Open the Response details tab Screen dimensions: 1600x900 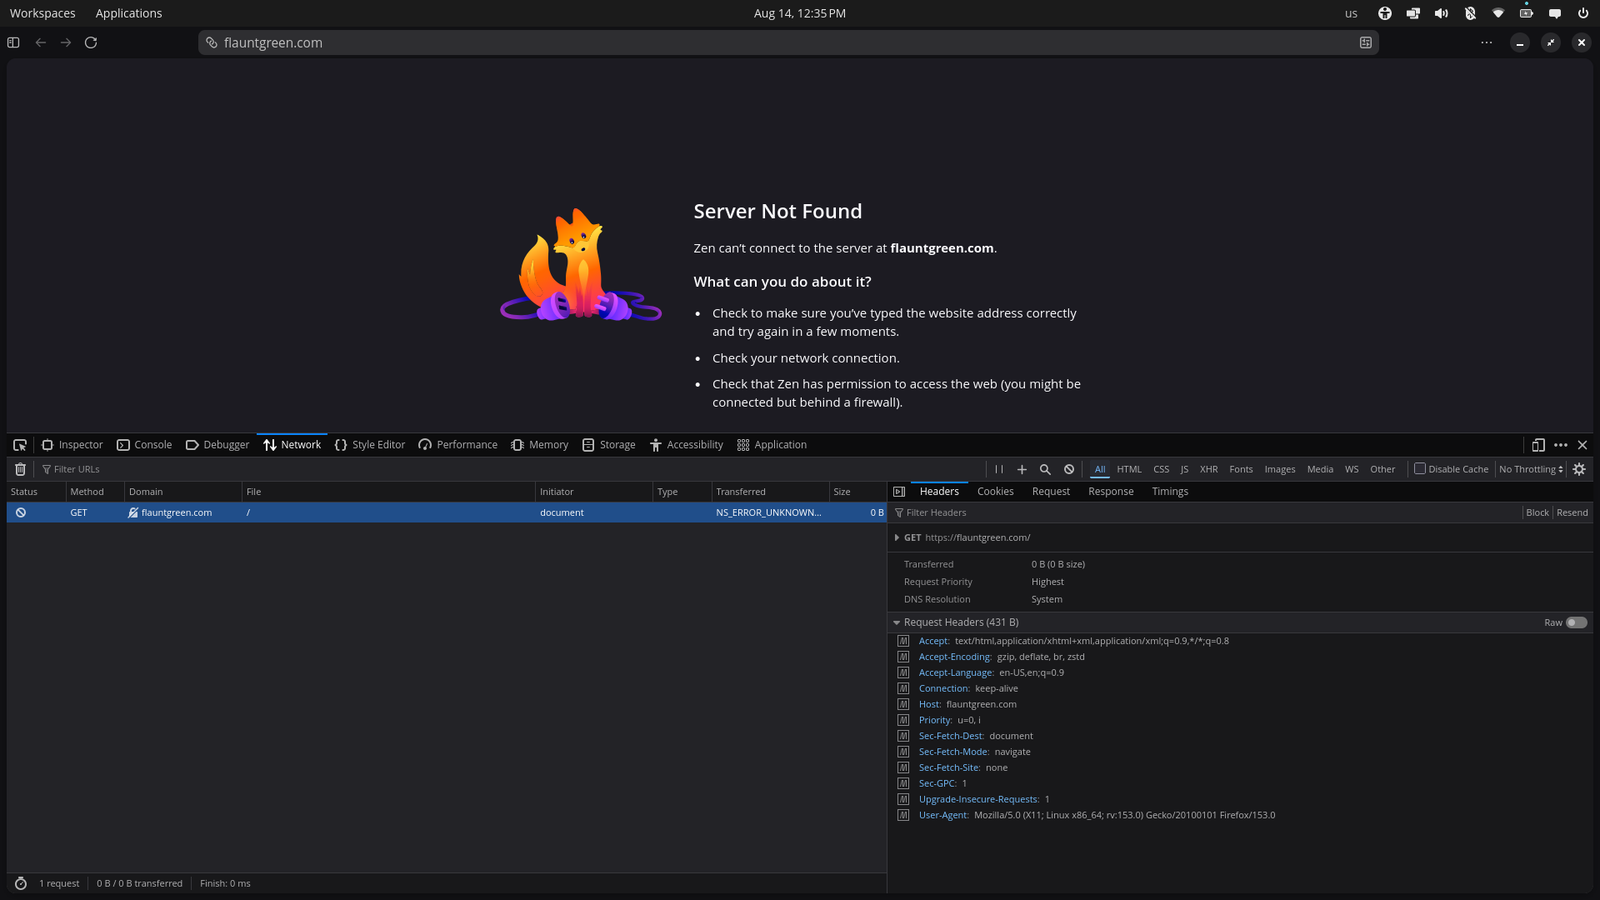click(x=1111, y=491)
